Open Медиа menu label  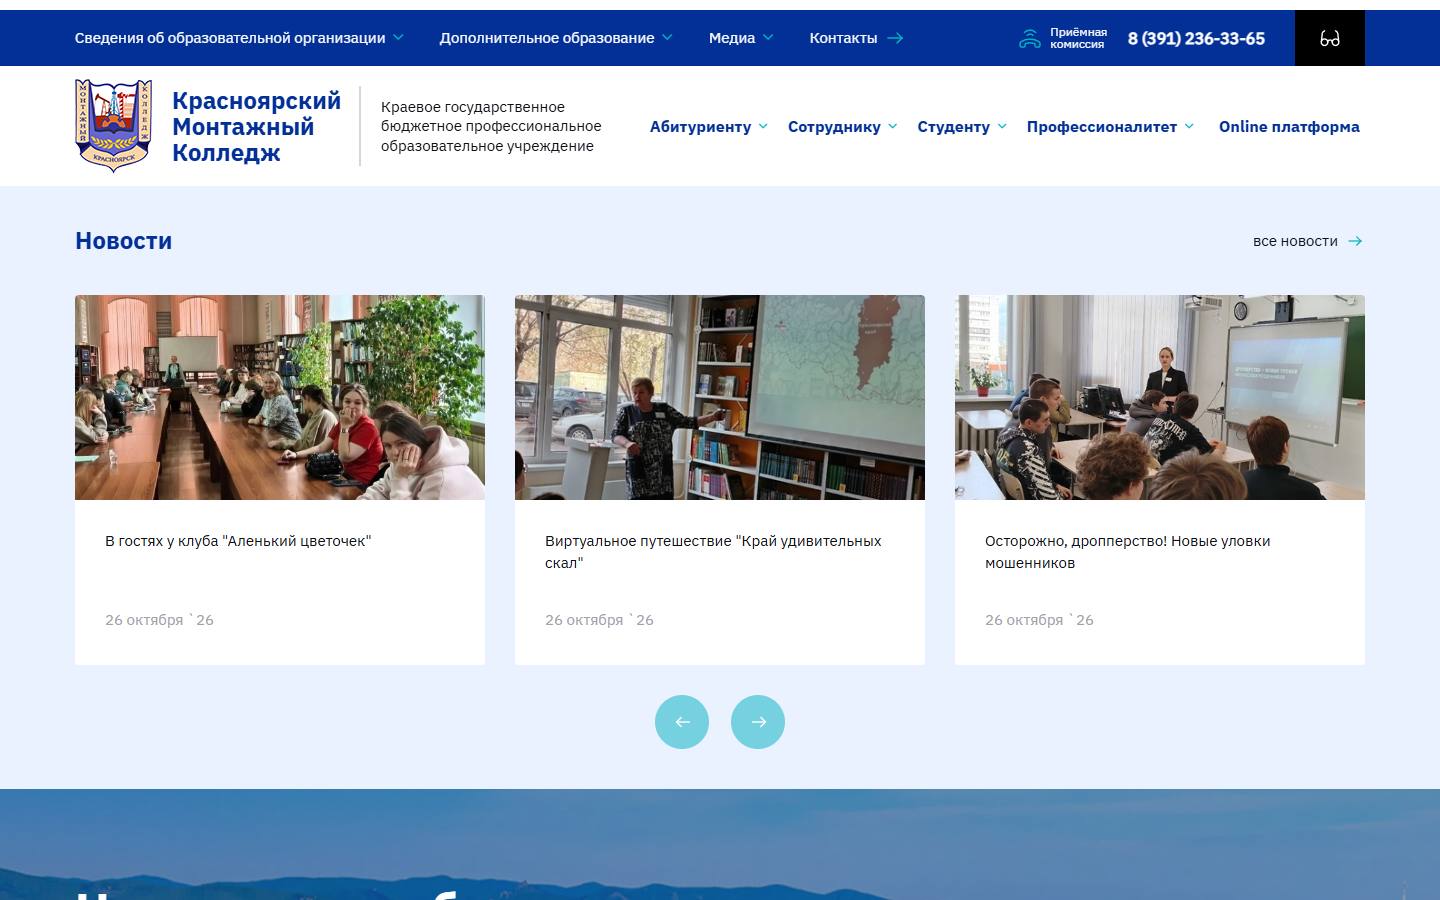732,38
